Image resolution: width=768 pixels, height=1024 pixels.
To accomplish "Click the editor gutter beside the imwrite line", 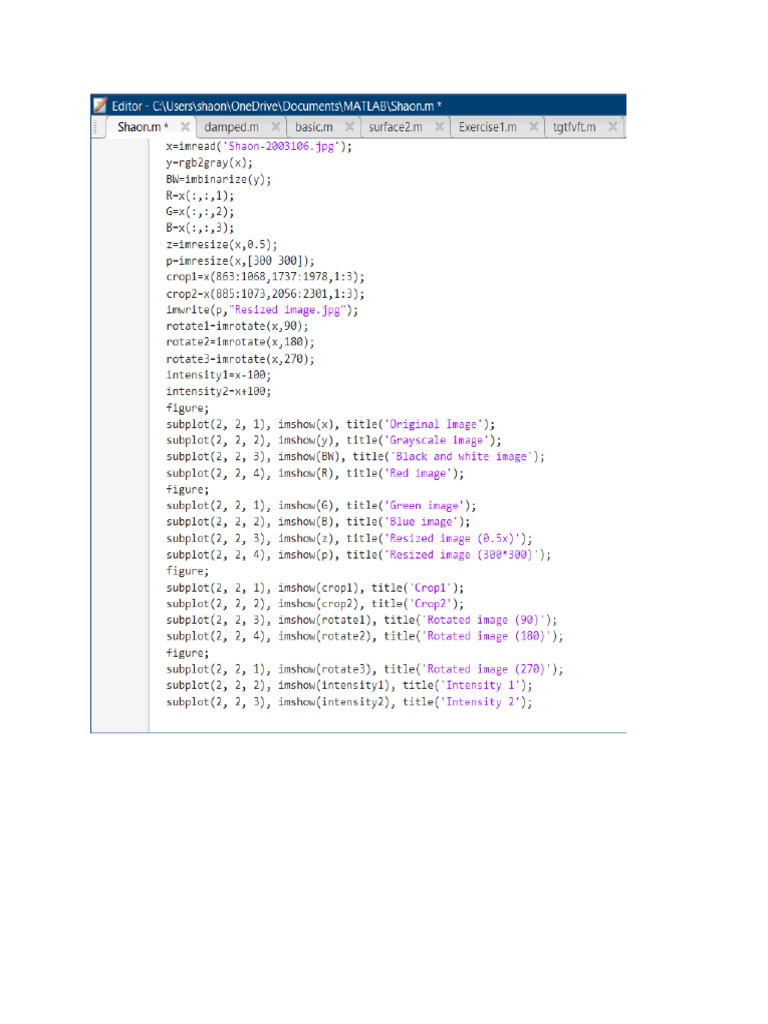I will tap(120, 310).
